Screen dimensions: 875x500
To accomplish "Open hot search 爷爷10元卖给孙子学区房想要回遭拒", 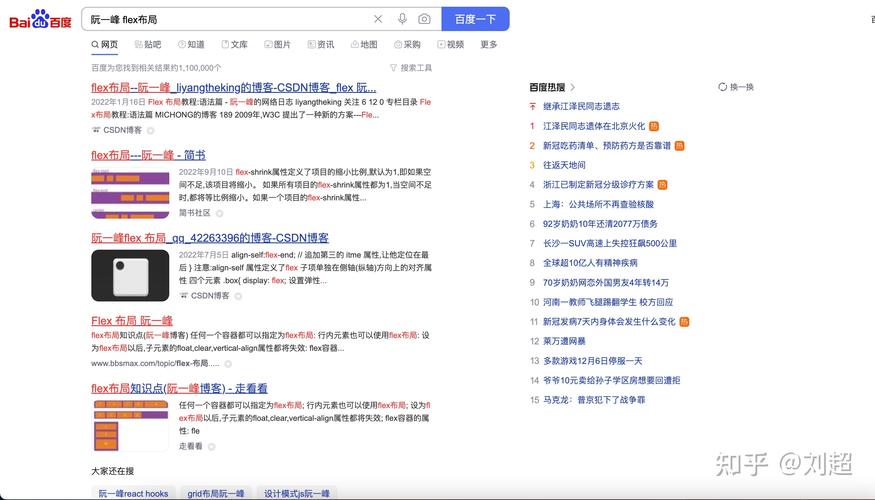I will tap(612, 380).
